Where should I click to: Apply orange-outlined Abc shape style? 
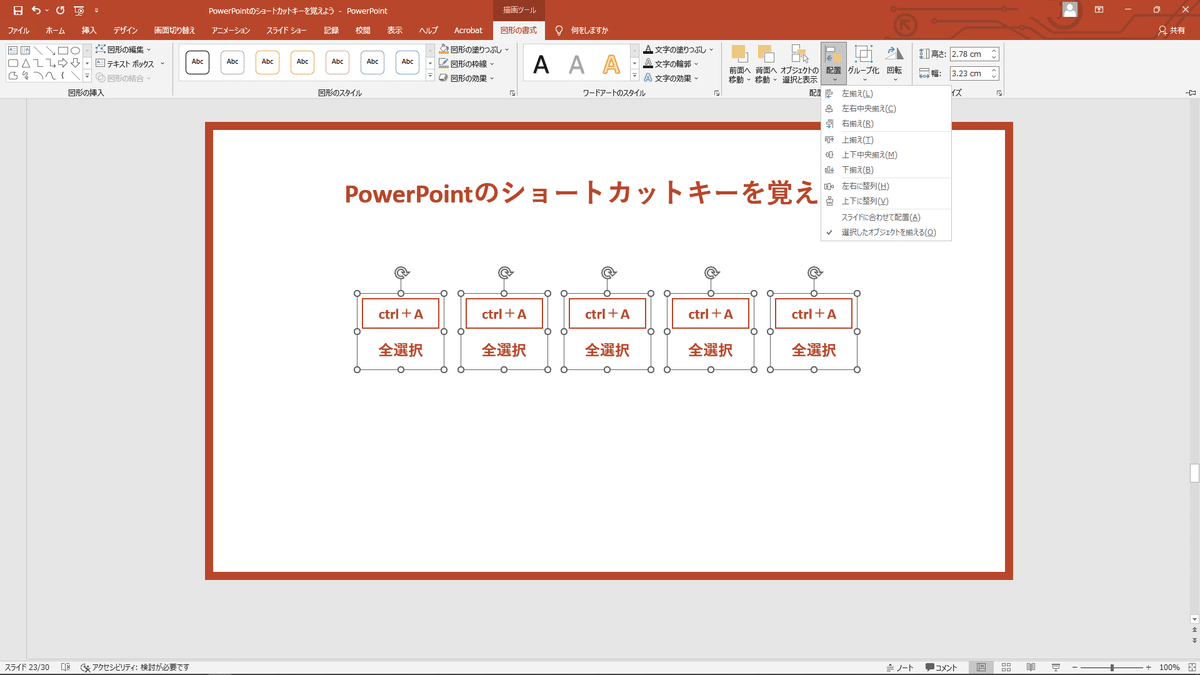coord(267,62)
